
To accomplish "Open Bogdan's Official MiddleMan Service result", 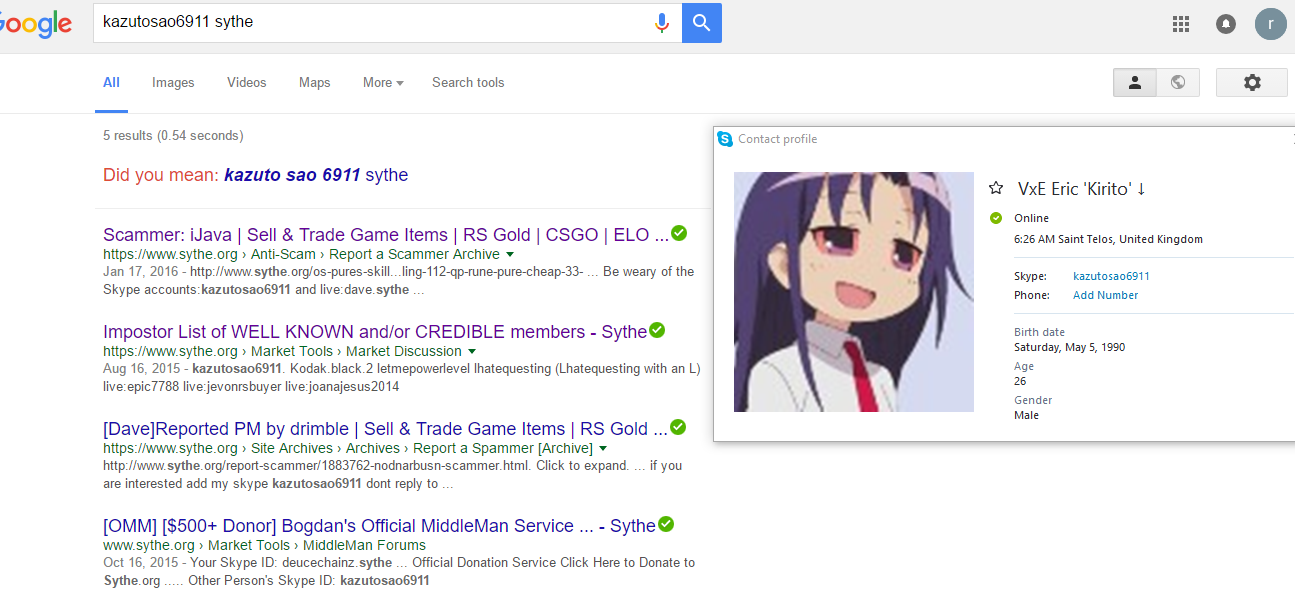I will (x=379, y=526).
